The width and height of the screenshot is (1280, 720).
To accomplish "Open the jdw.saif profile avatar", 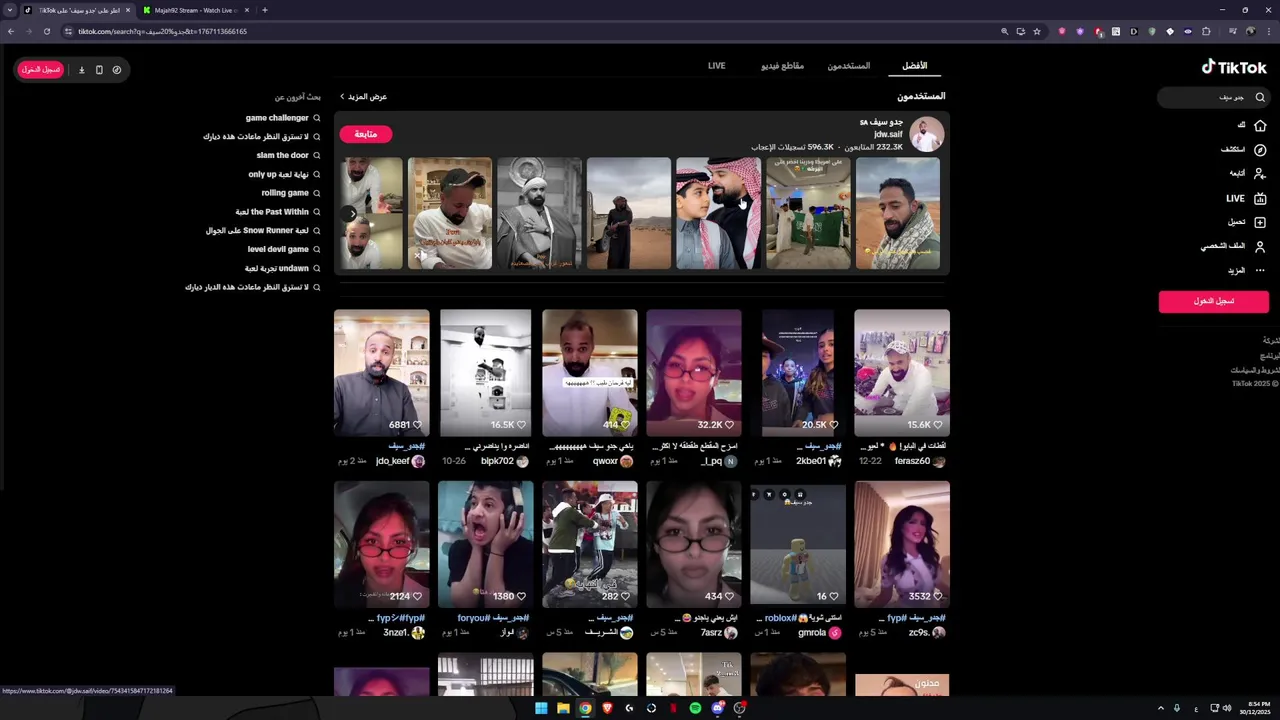I will (927, 134).
